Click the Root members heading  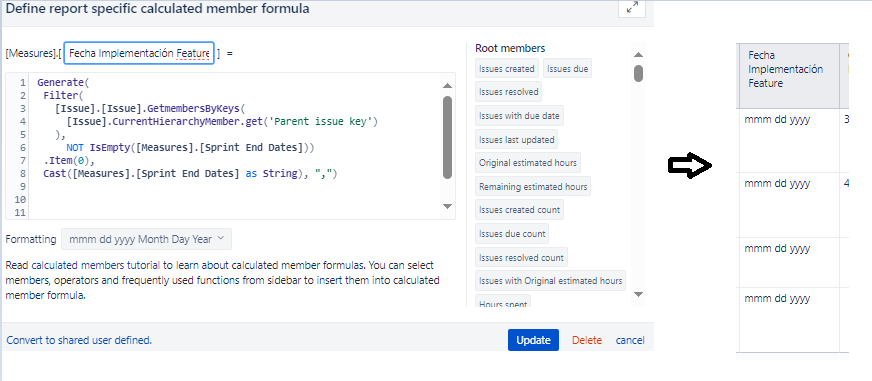pos(510,48)
